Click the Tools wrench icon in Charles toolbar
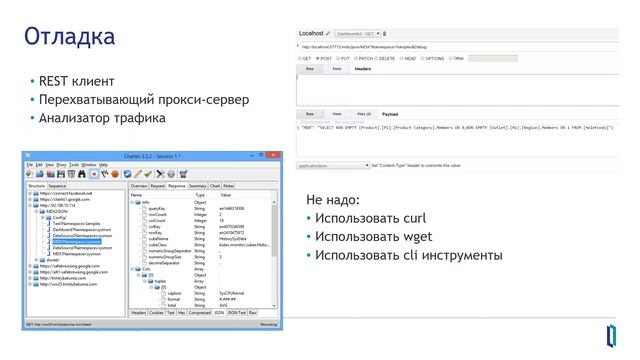The image size is (640, 360). coord(160,174)
